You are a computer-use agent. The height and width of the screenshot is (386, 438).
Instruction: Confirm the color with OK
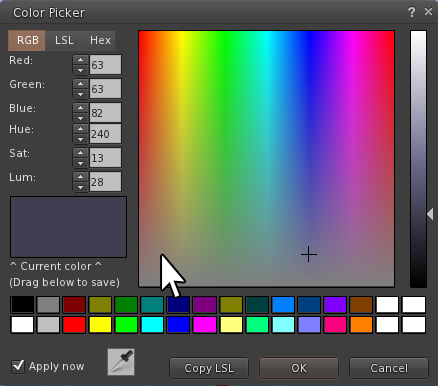299,368
